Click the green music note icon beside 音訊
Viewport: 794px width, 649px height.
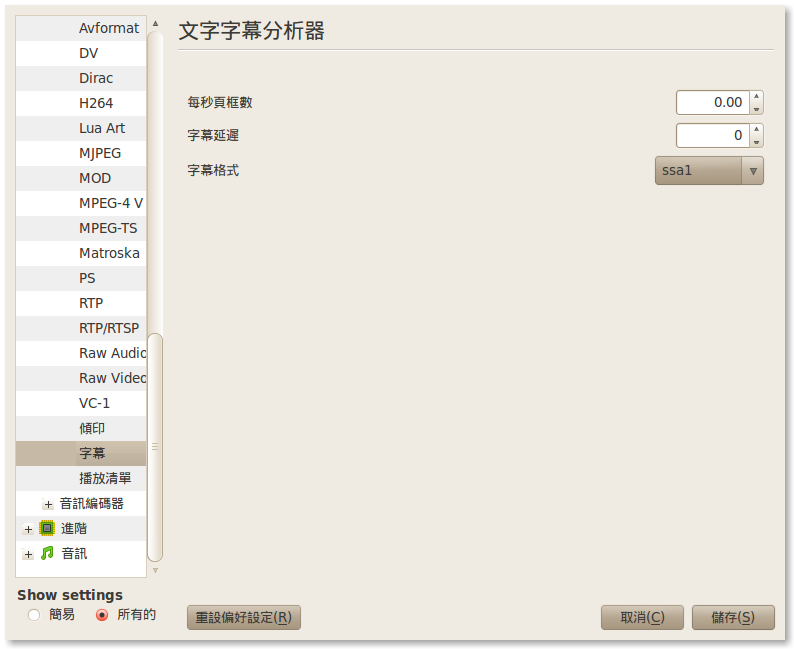tap(47, 553)
